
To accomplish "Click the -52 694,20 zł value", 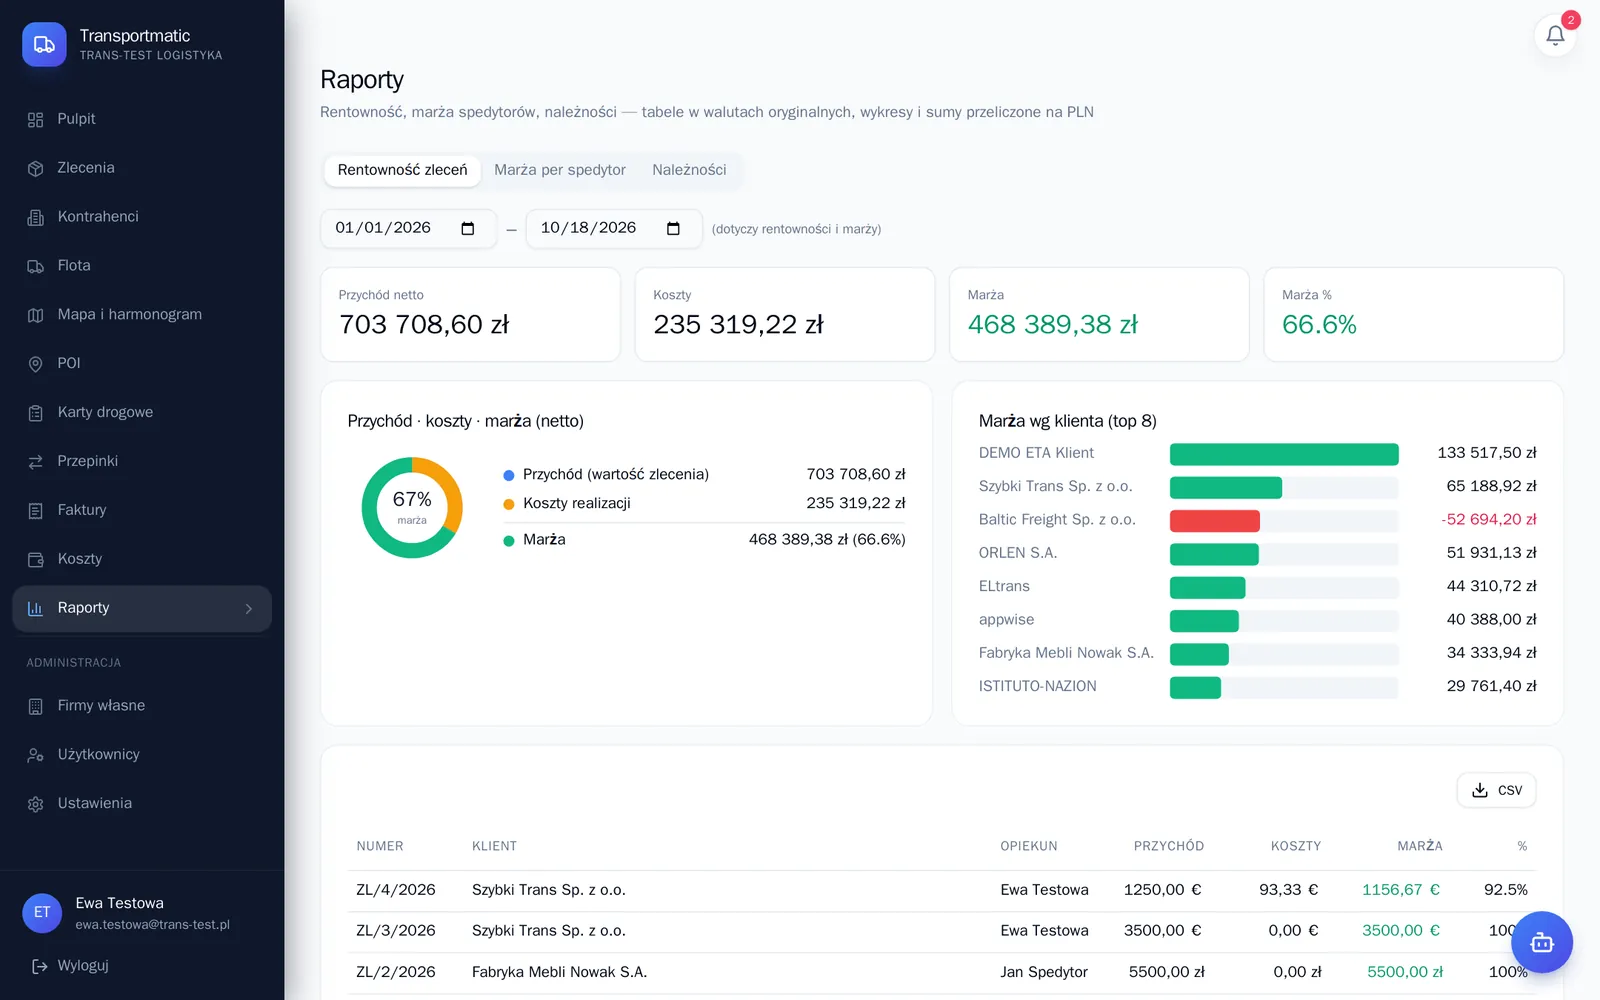I will point(1488,520).
